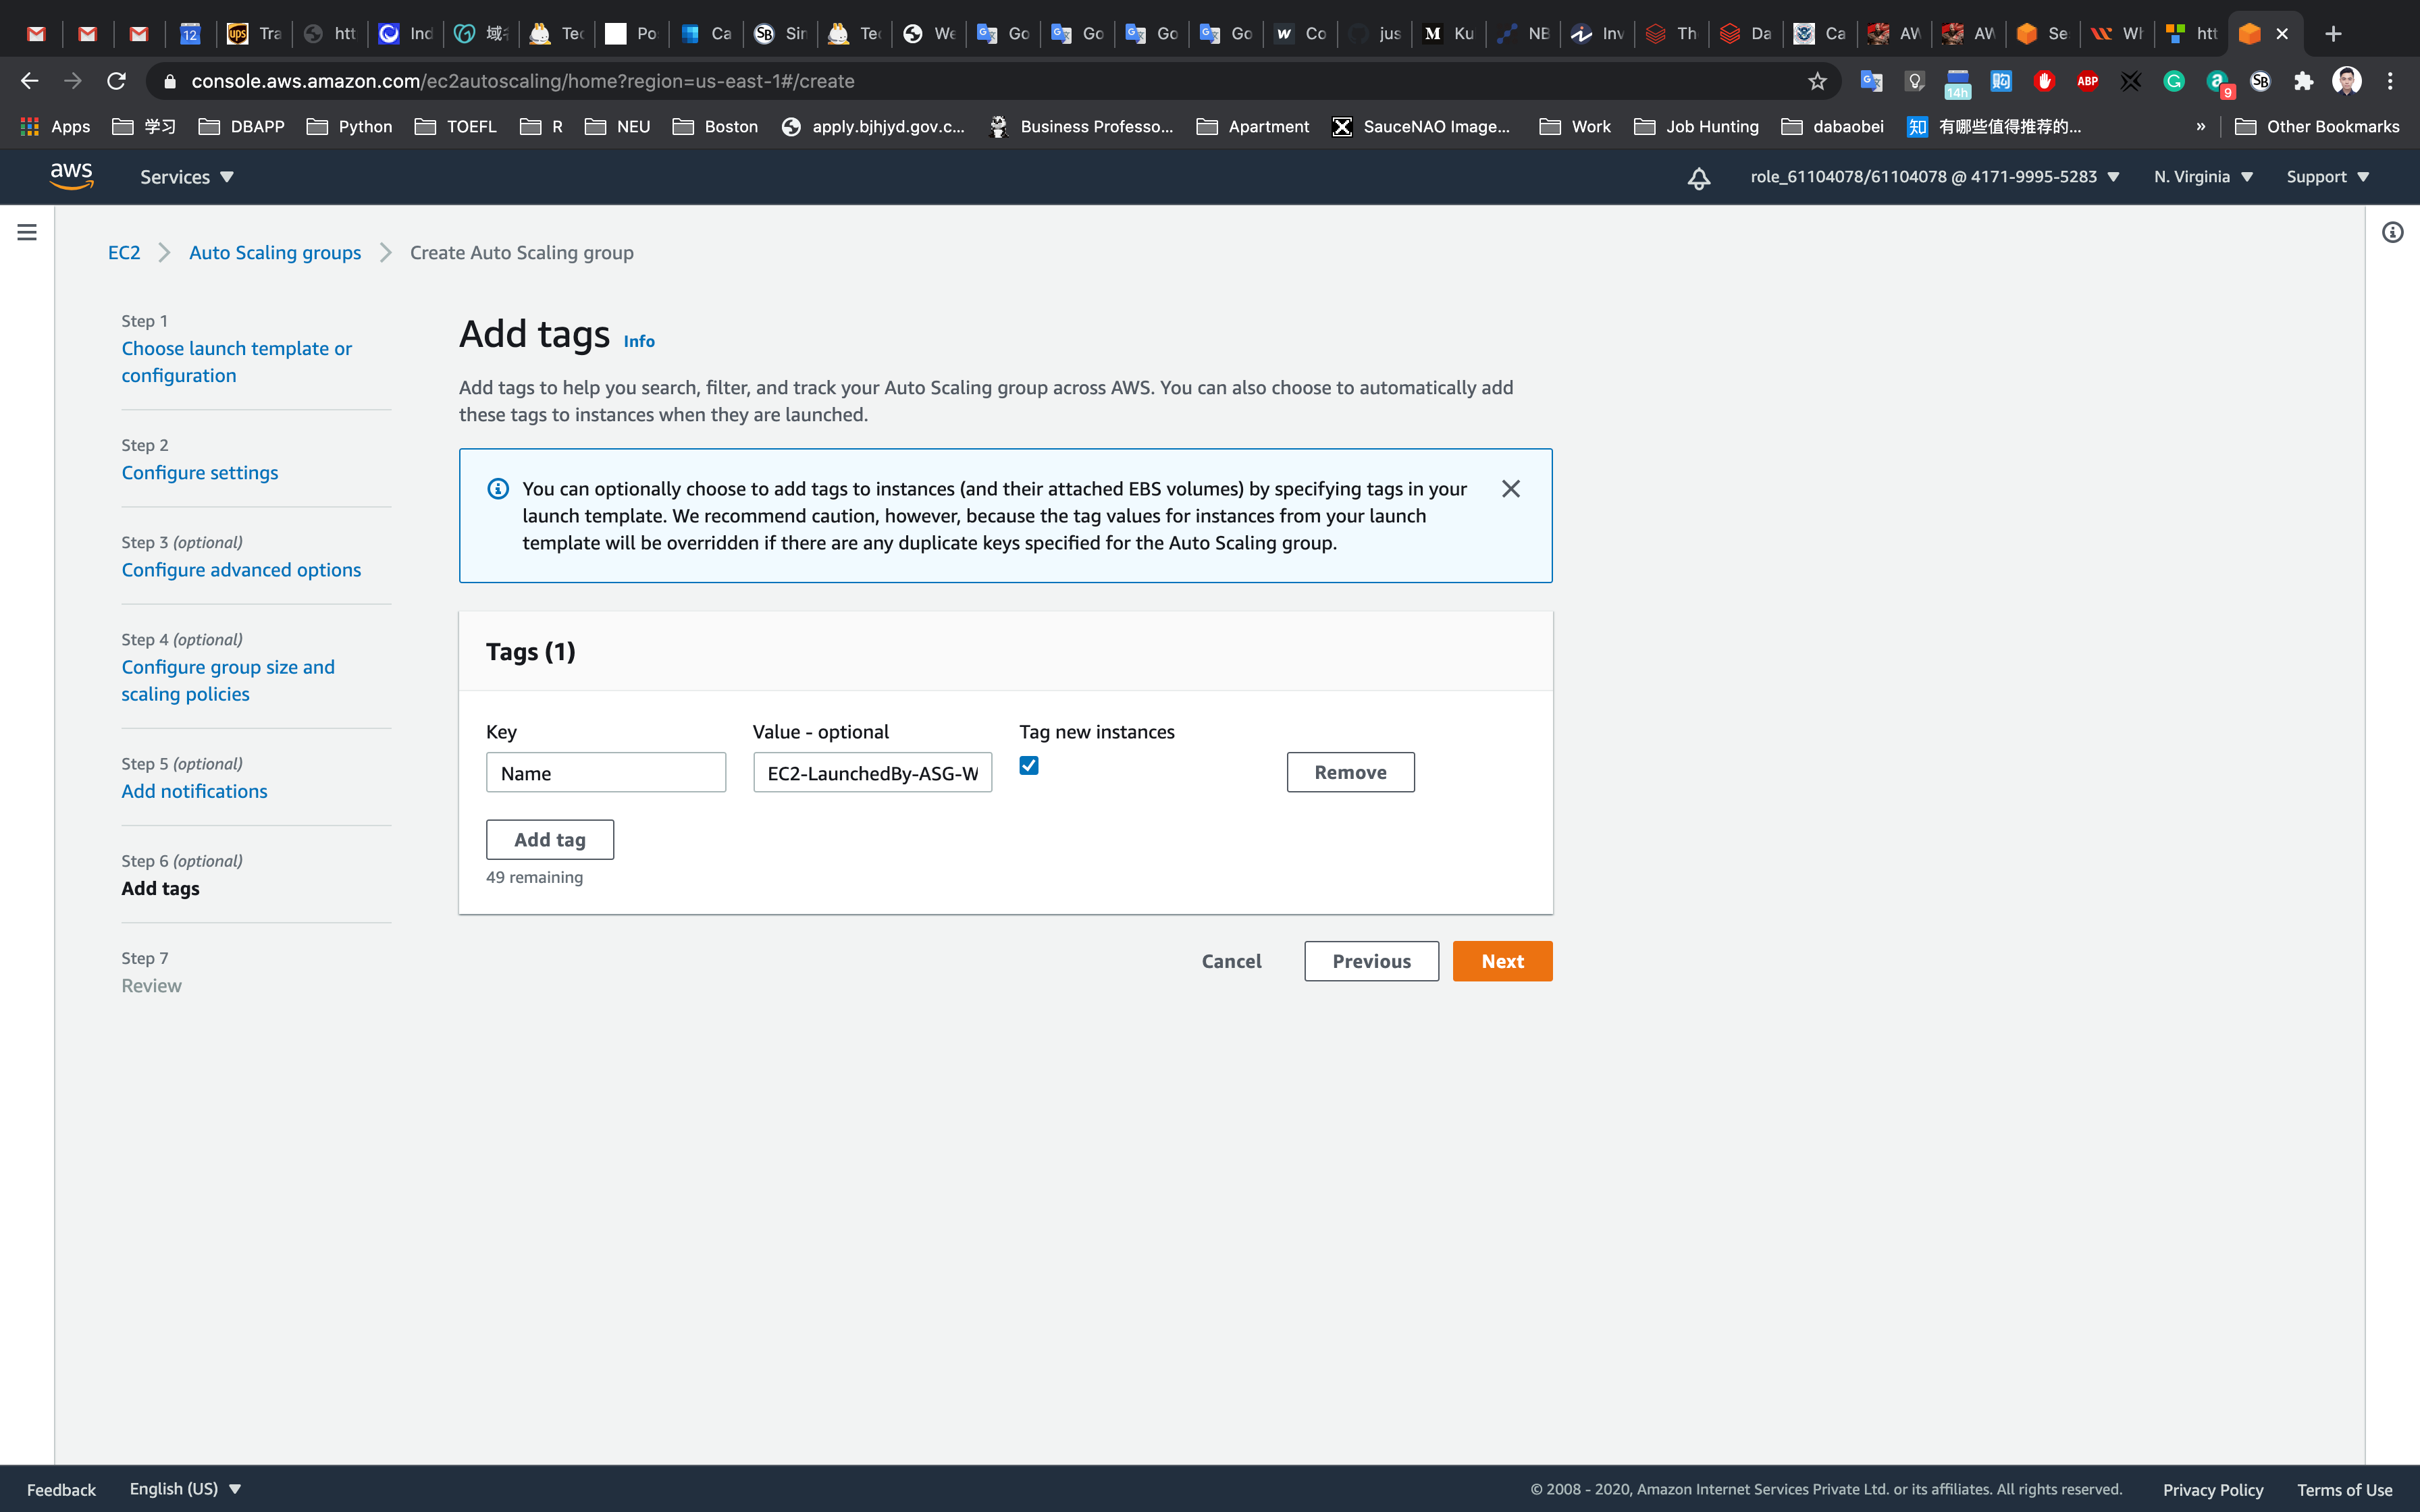
Task: Open the N. Virginia region dropdown
Action: (x=2202, y=177)
